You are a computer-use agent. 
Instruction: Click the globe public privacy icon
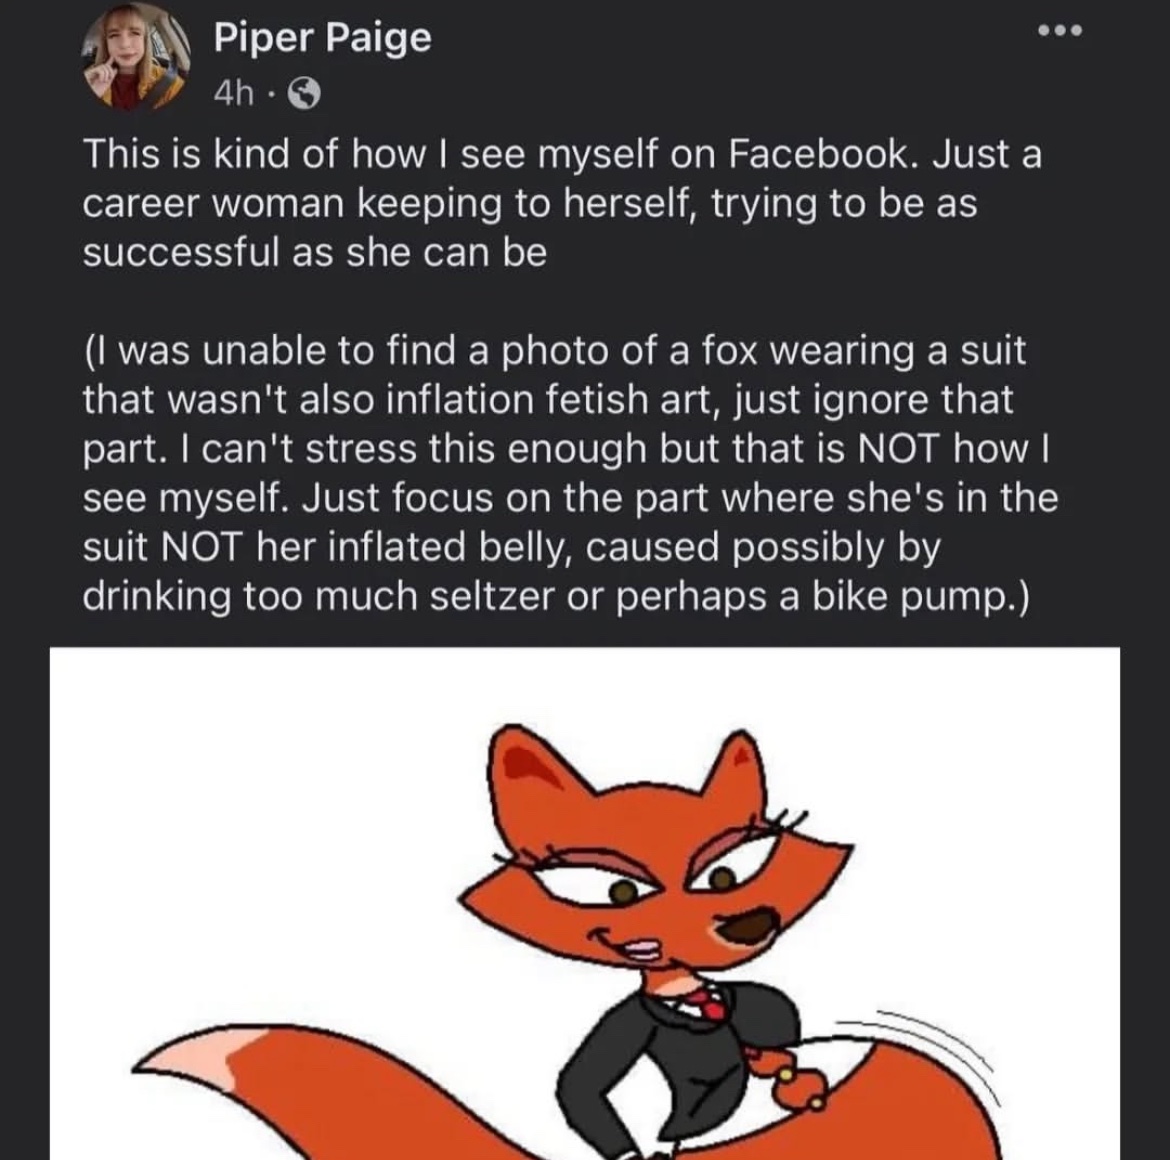pos(304,95)
